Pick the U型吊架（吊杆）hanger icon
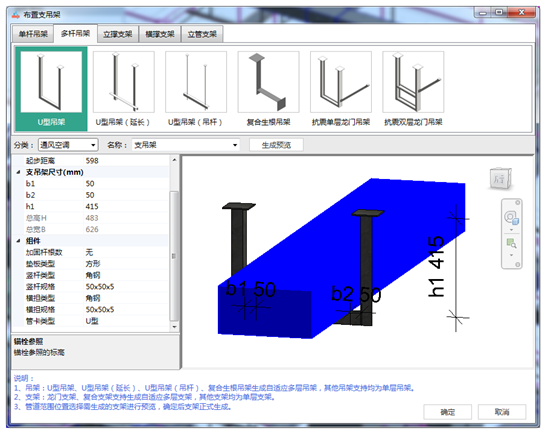The height and width of the screenshot is (440, 554). pos(196,82)
